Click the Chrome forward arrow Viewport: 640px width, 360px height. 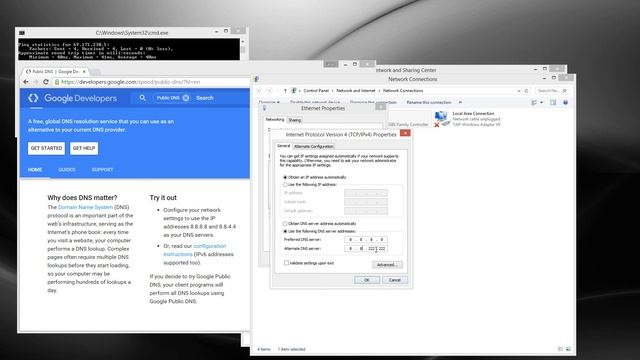(x=36, y=82)
